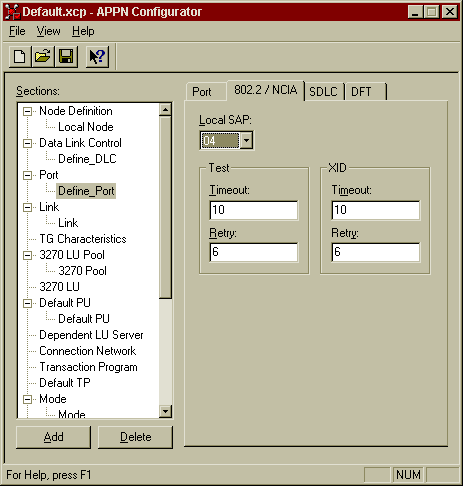Click the APPN Configurator title bar icon
This screenshot has width=463, height=486.
[x=13, y=12]
